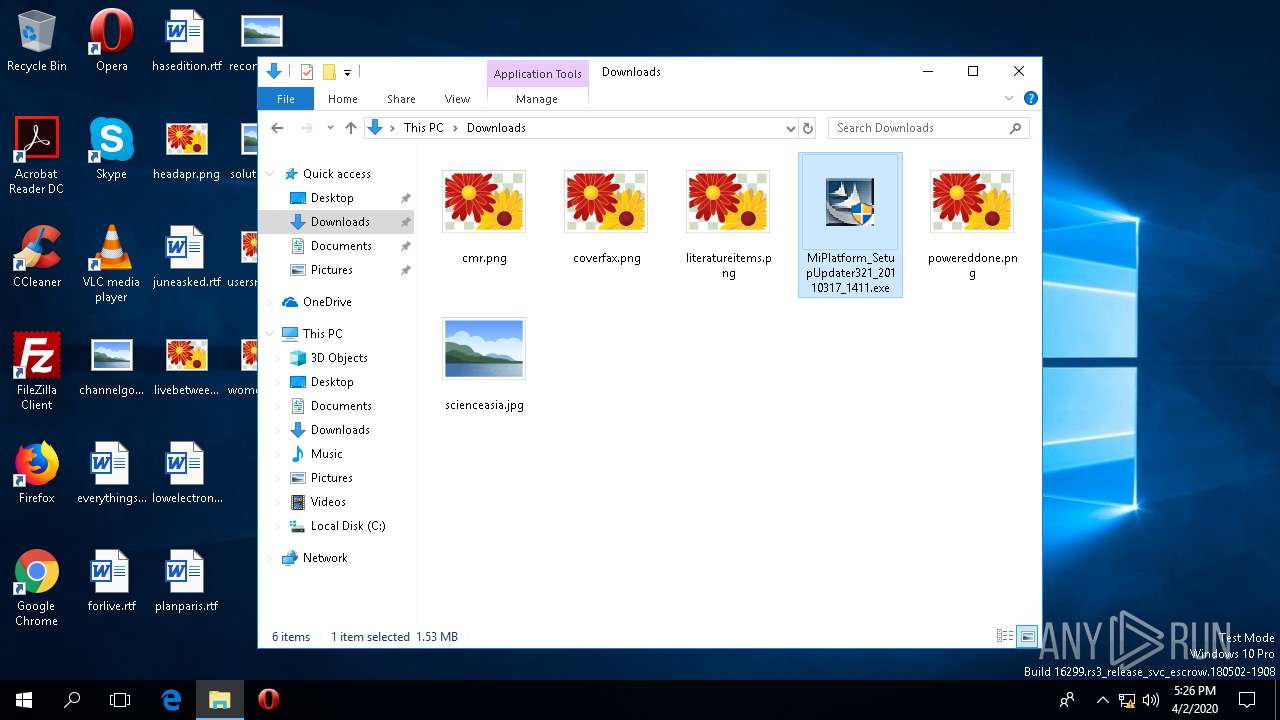Select MiPlatform_SetupUpdater exe file
The image size is (1280, 720).
pyautogui.click(x=850, y=225)
